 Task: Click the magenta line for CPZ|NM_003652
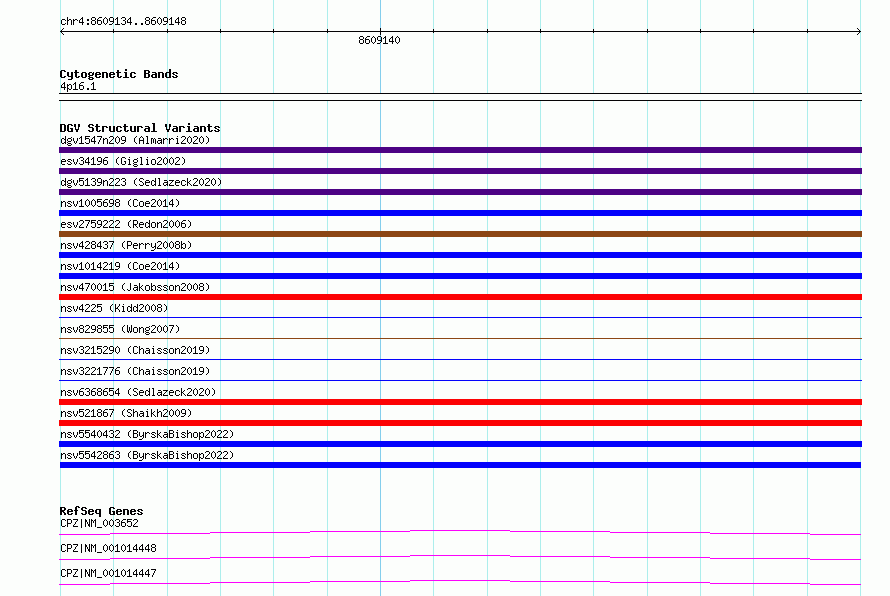click(460, 532)
